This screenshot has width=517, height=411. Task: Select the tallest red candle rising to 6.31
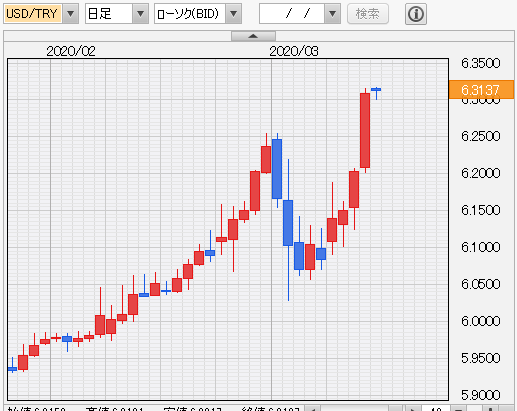coord(365,130)
